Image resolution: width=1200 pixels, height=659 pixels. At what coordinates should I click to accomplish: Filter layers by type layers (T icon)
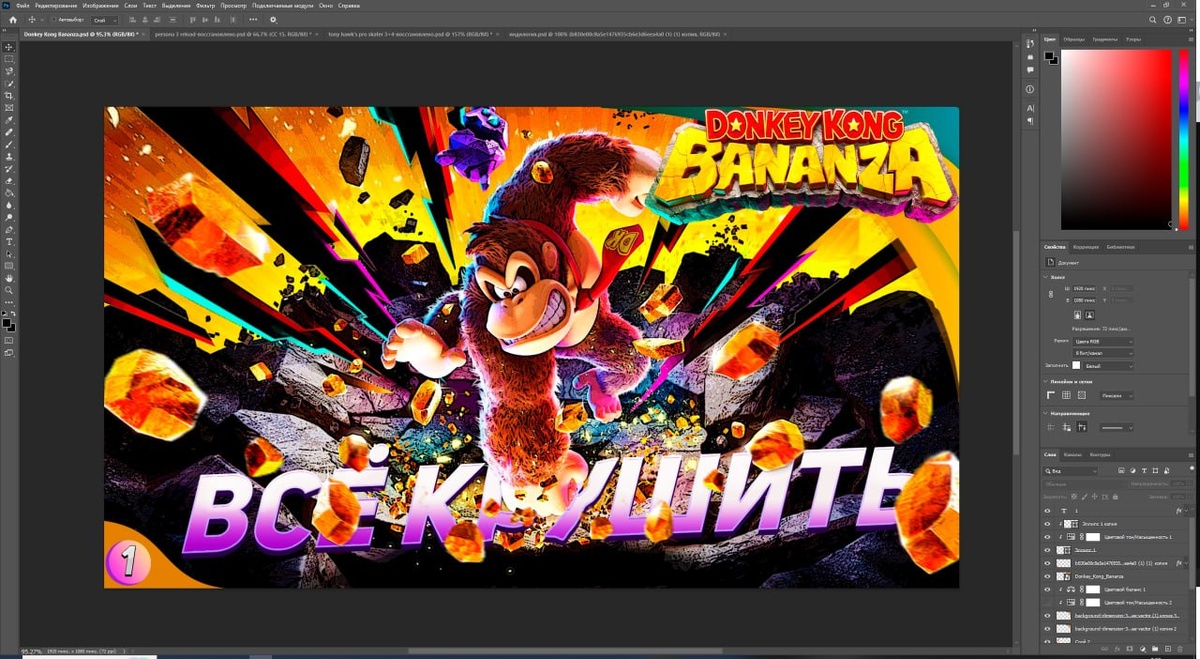1144,471
